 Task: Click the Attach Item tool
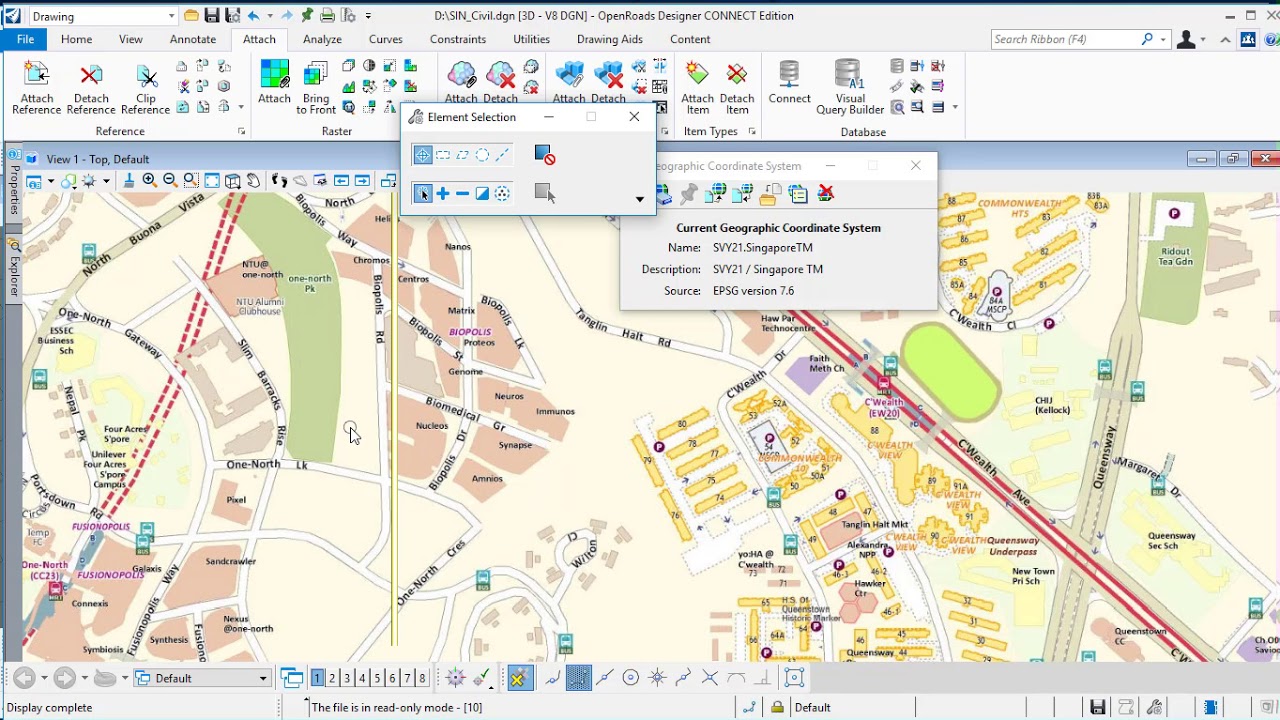click(697, 87)
